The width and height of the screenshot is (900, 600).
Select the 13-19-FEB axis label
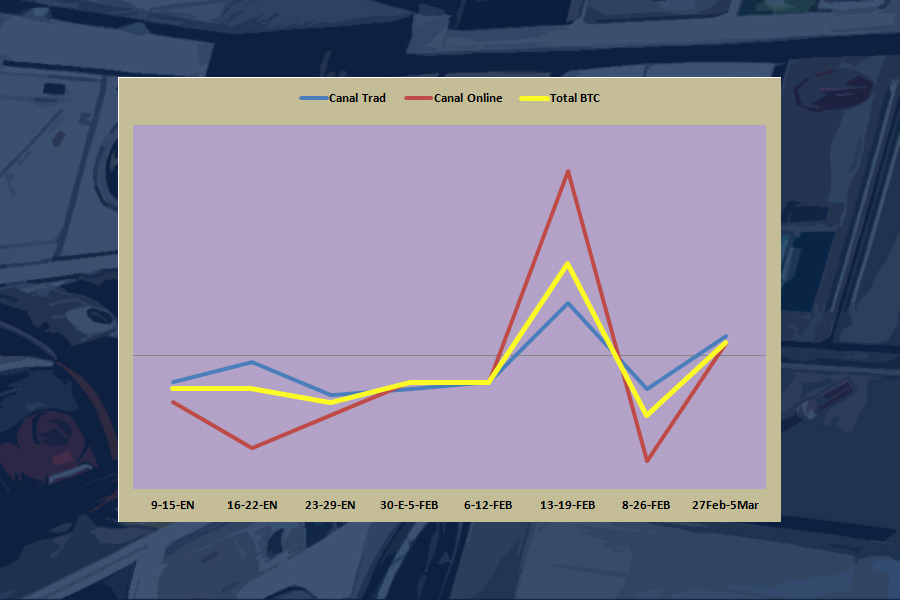point(568,505)
